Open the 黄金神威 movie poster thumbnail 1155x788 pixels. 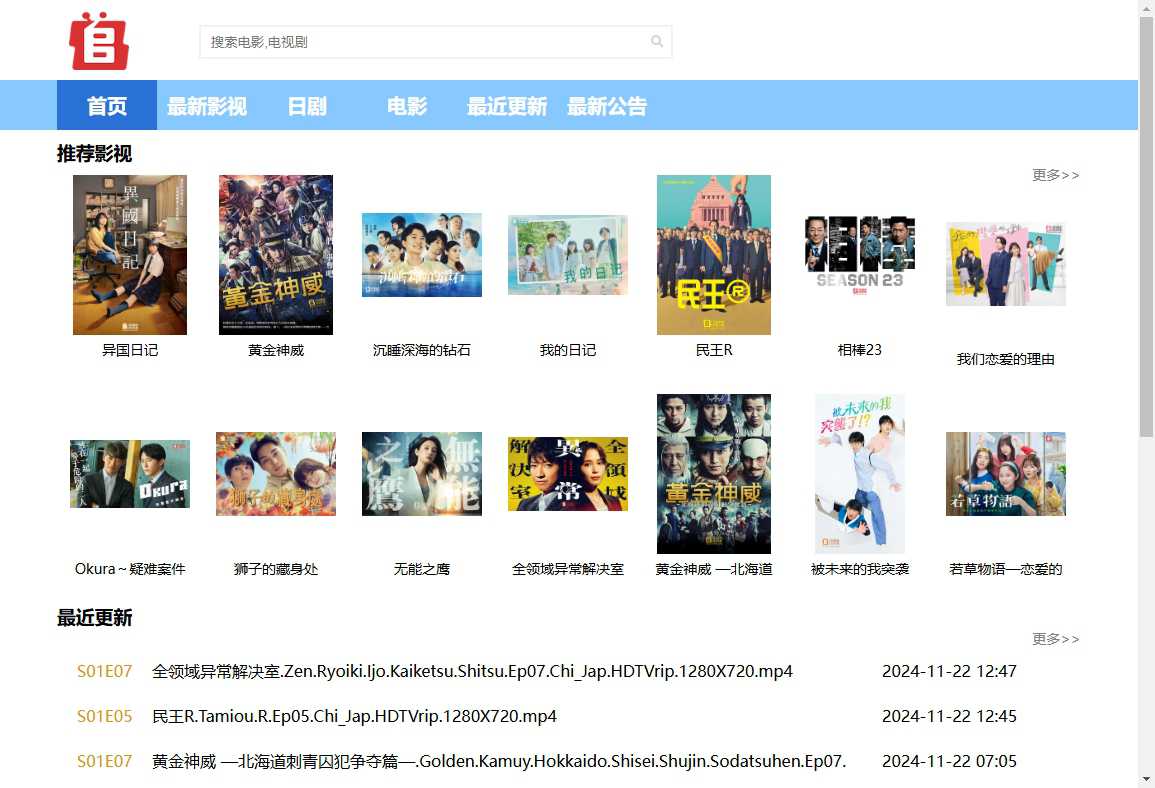[275, 255]
